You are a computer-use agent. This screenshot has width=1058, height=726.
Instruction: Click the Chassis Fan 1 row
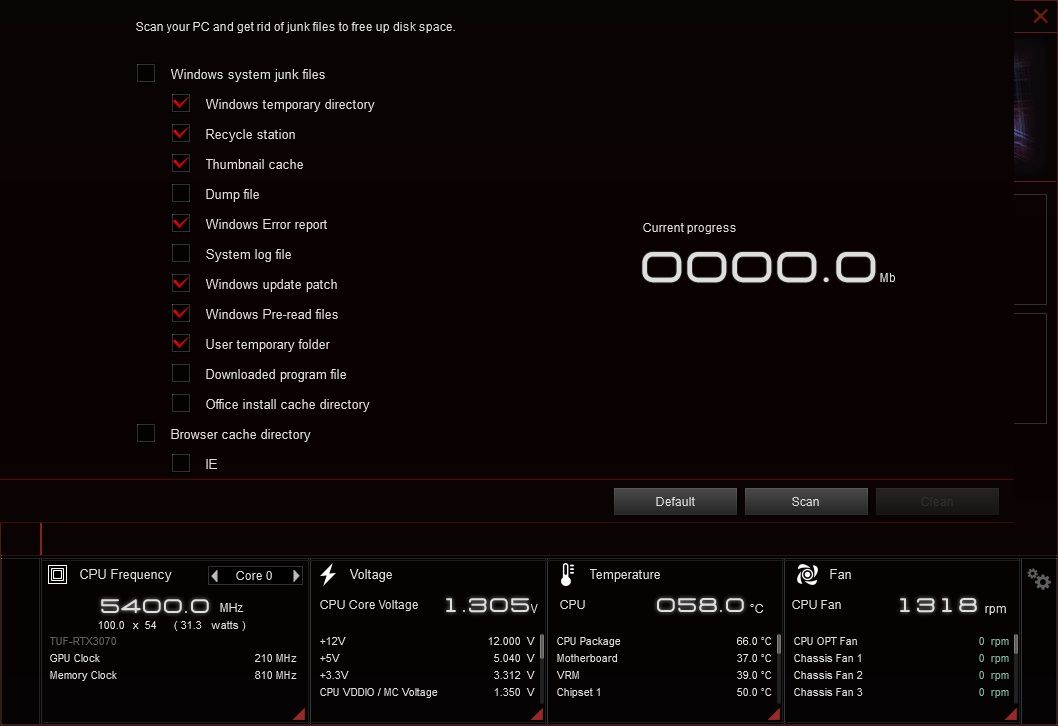901,658
